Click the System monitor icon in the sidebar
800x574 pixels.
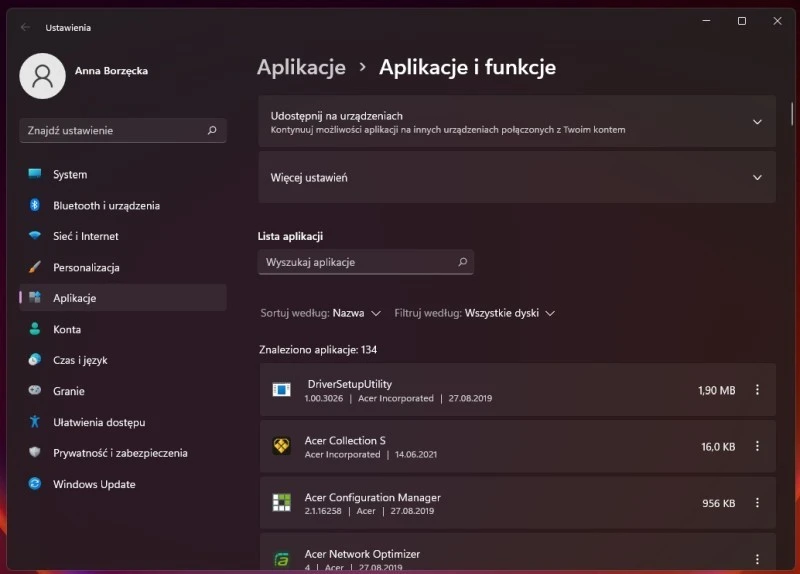[x=35, y=173]
